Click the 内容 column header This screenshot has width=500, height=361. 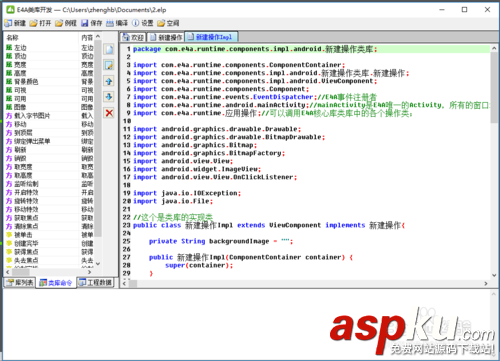coord(87,38)
